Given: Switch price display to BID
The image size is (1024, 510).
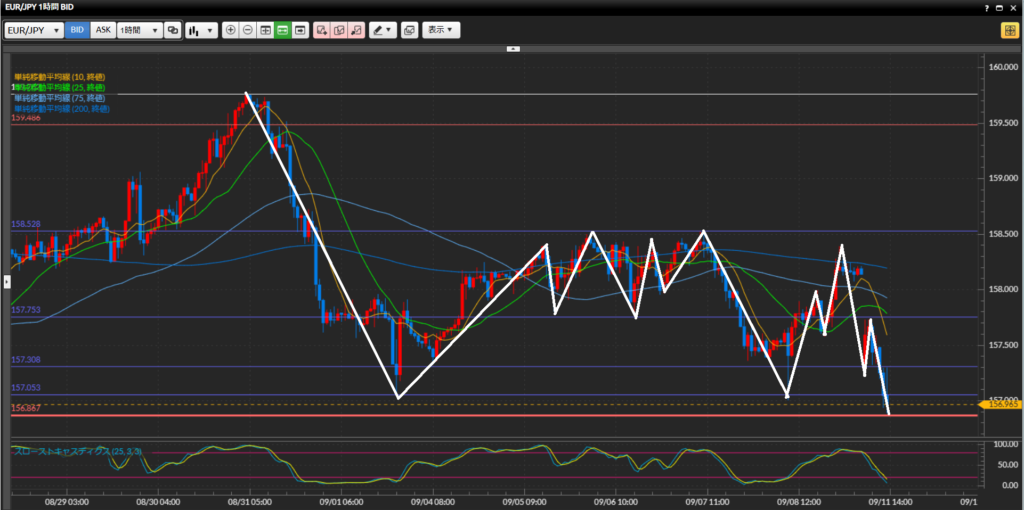Looking at the screenshot, I should (77, 30).
